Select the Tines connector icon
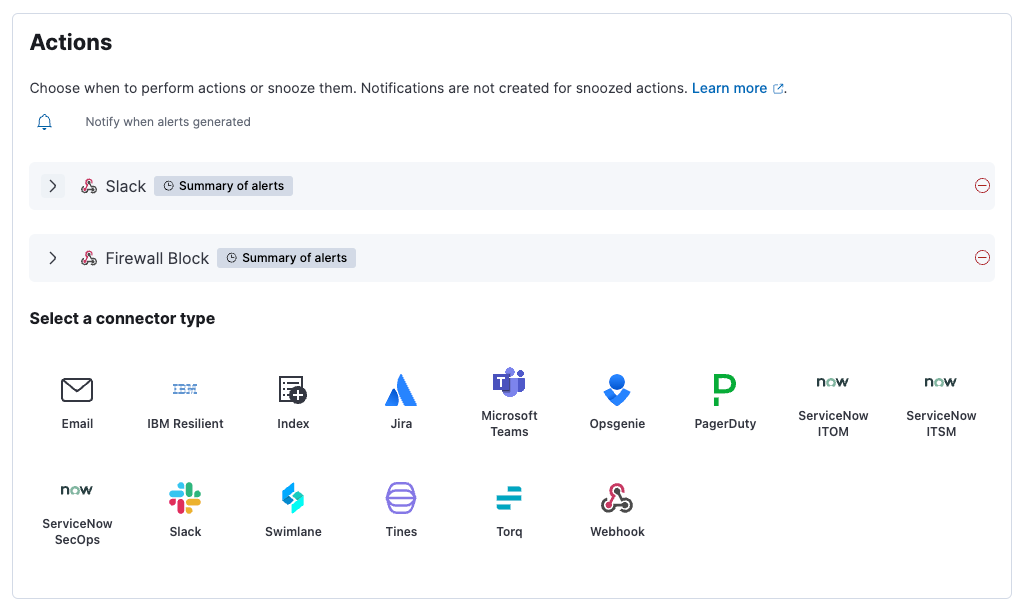The image size is (1024, 615). point(401,498)
